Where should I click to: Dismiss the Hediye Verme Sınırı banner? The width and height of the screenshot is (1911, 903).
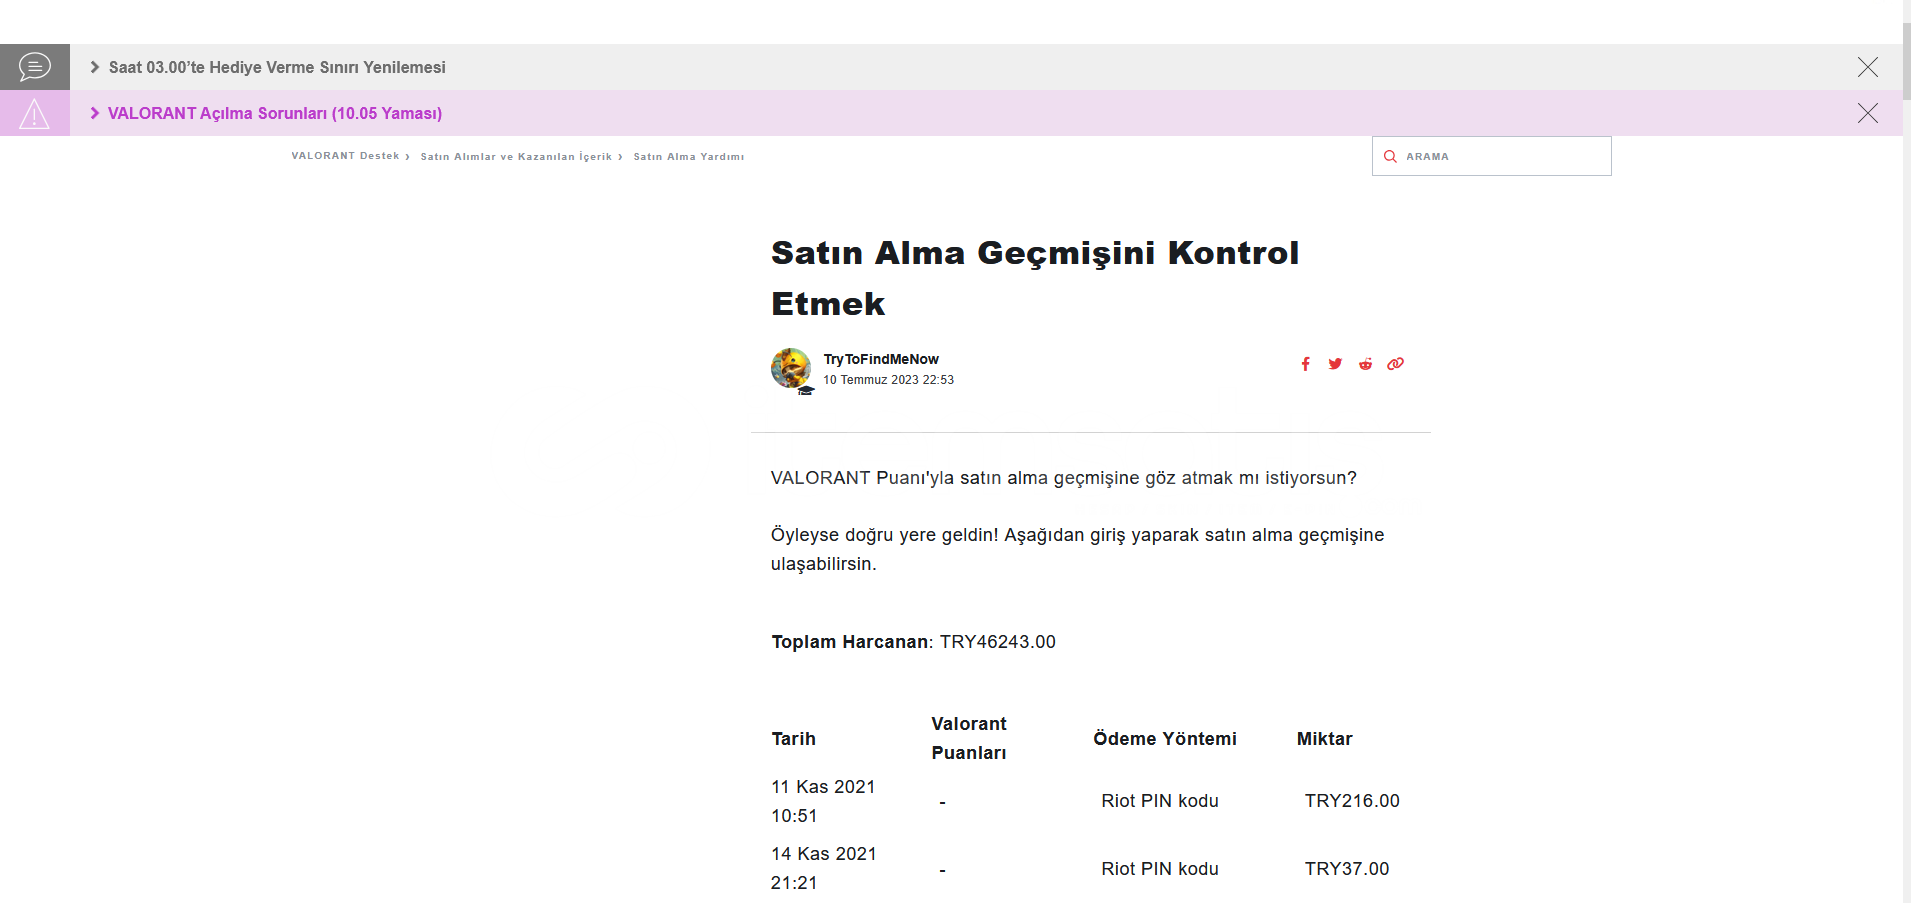click(x=1867, y=67)
